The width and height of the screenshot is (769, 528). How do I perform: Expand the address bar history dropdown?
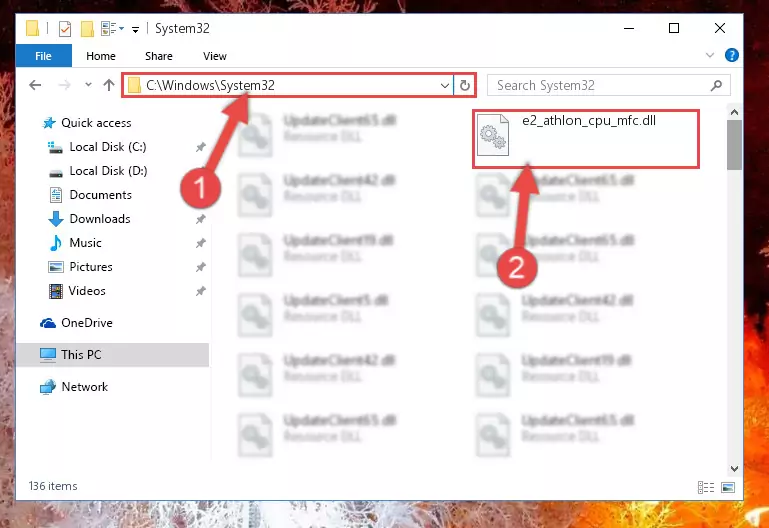(x=444, y=86)
